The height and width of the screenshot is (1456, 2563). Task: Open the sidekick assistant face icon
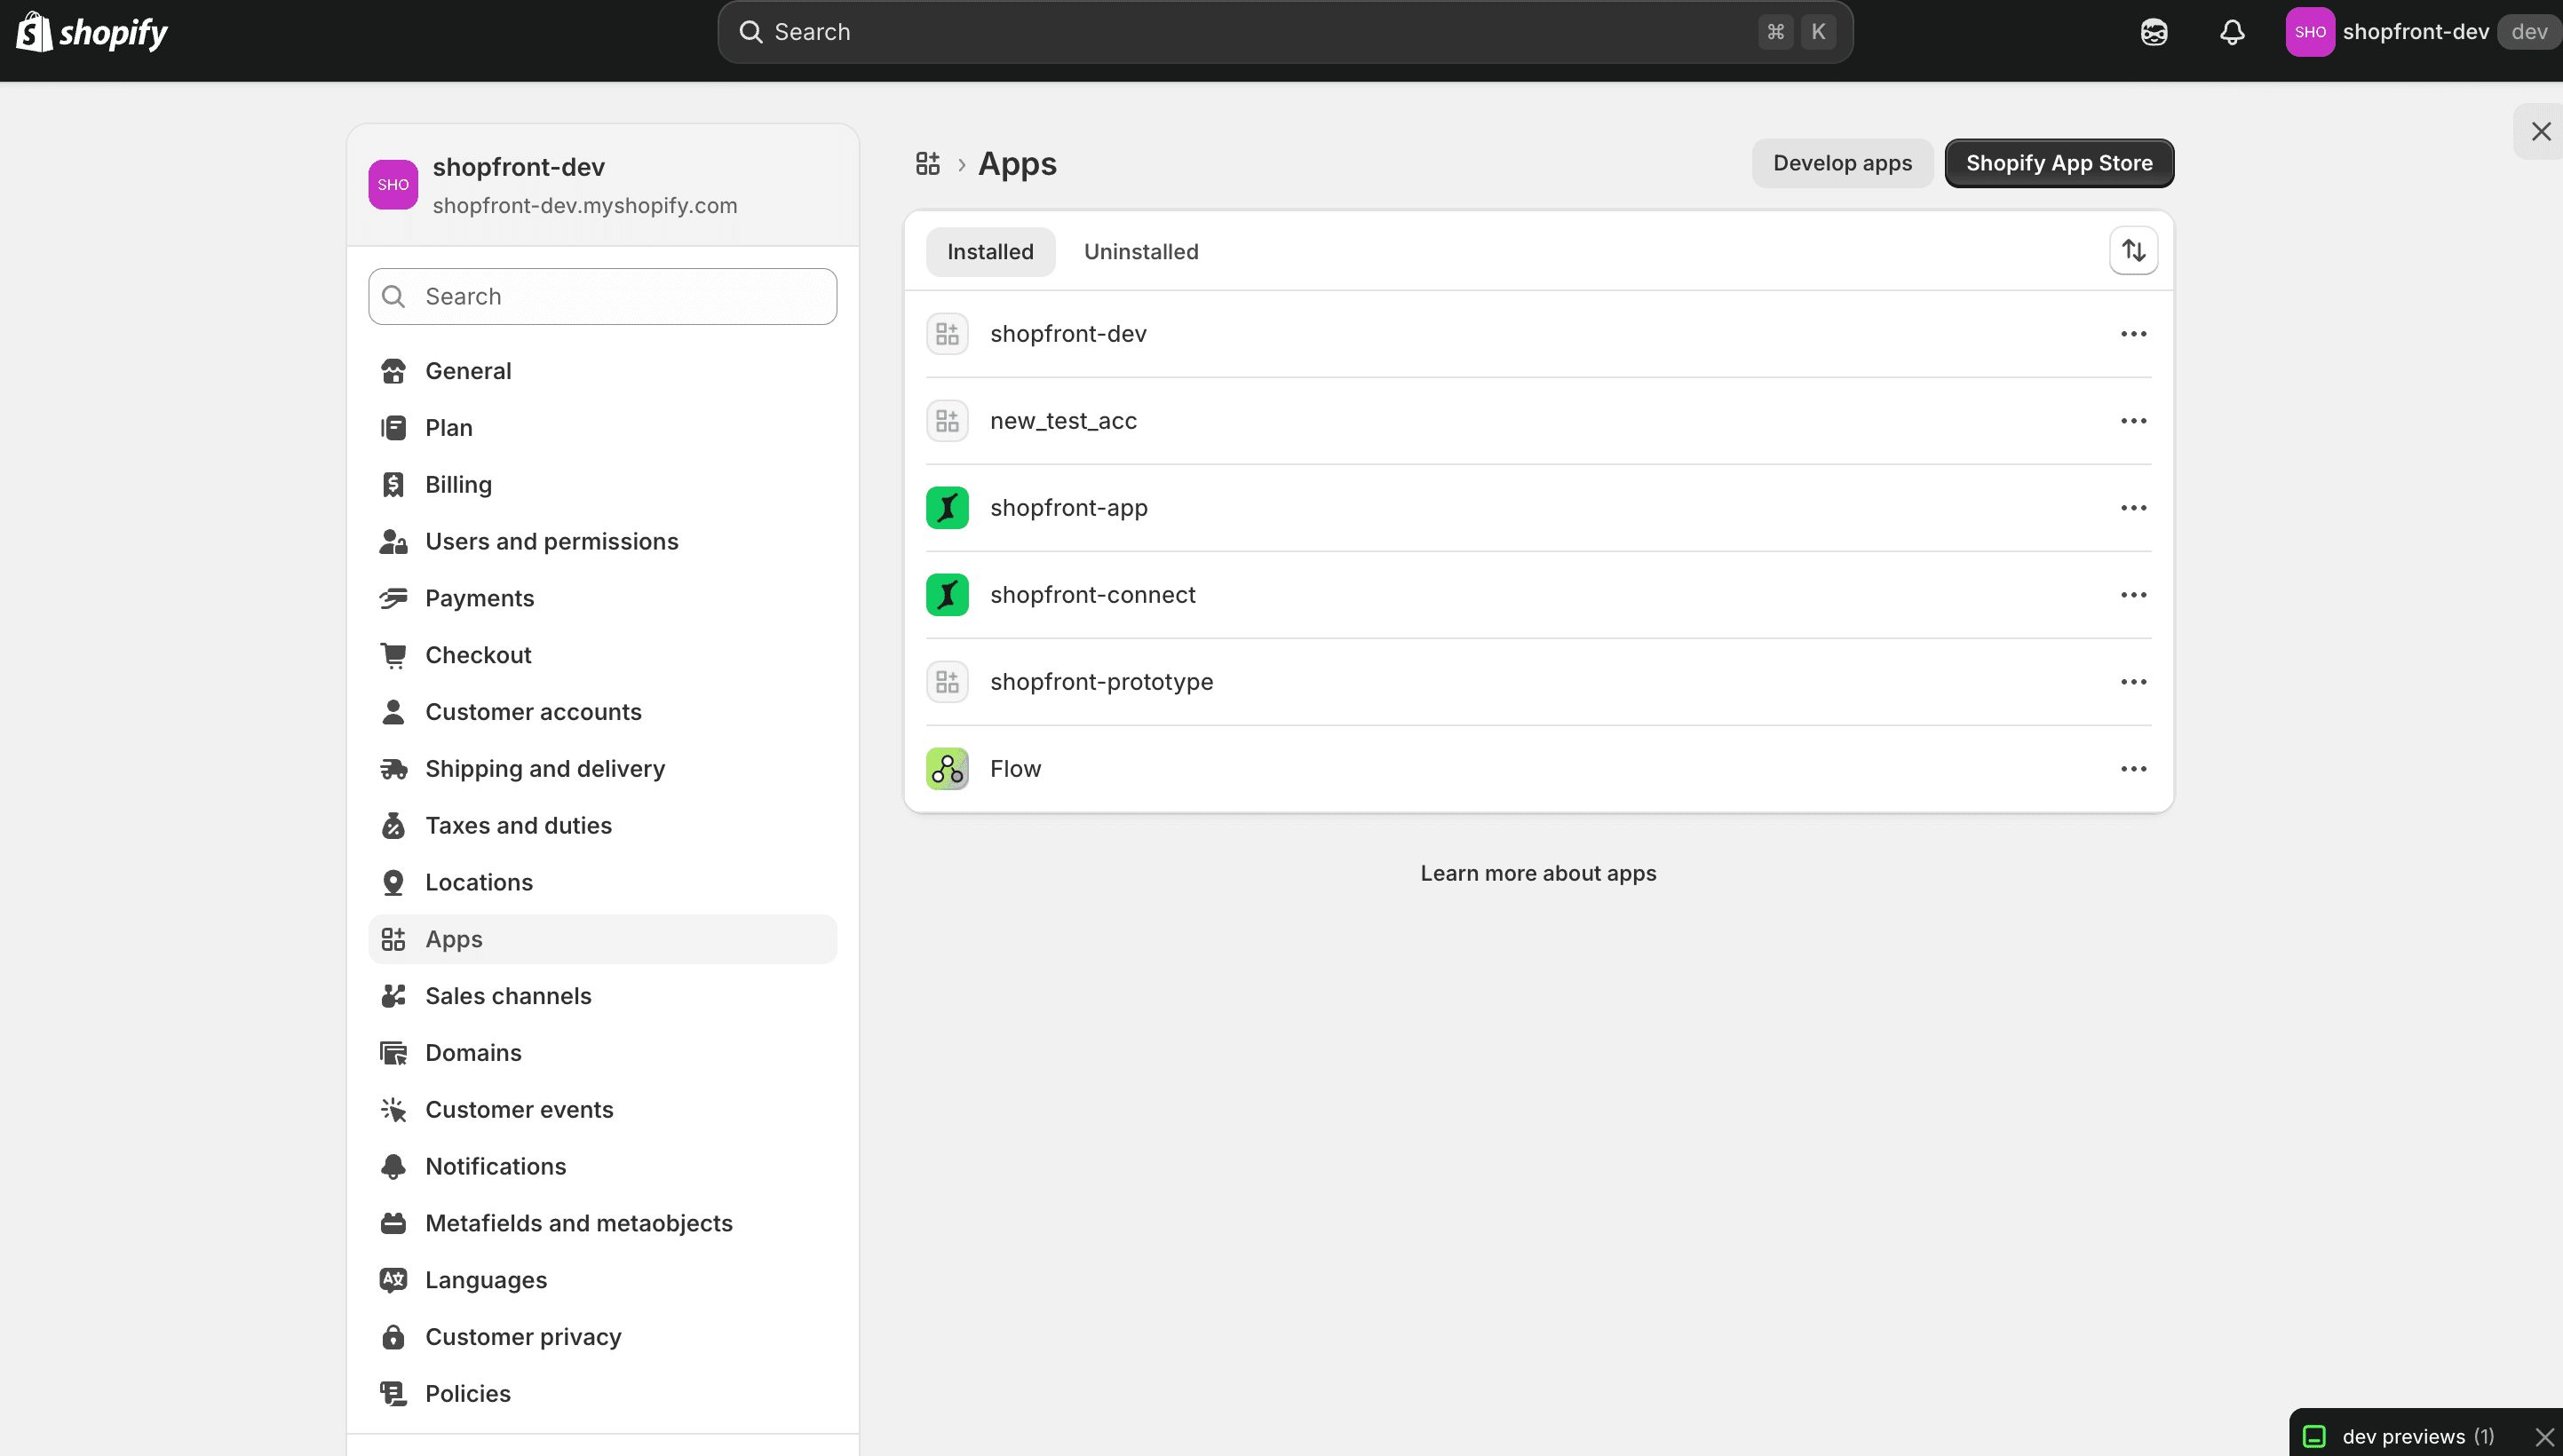[2154, 32]
